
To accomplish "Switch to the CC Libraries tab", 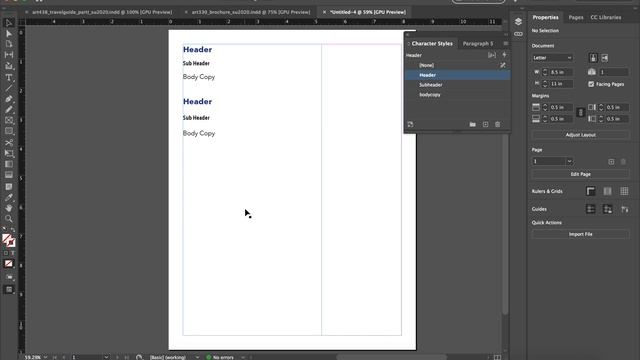I will coord(606,18).
